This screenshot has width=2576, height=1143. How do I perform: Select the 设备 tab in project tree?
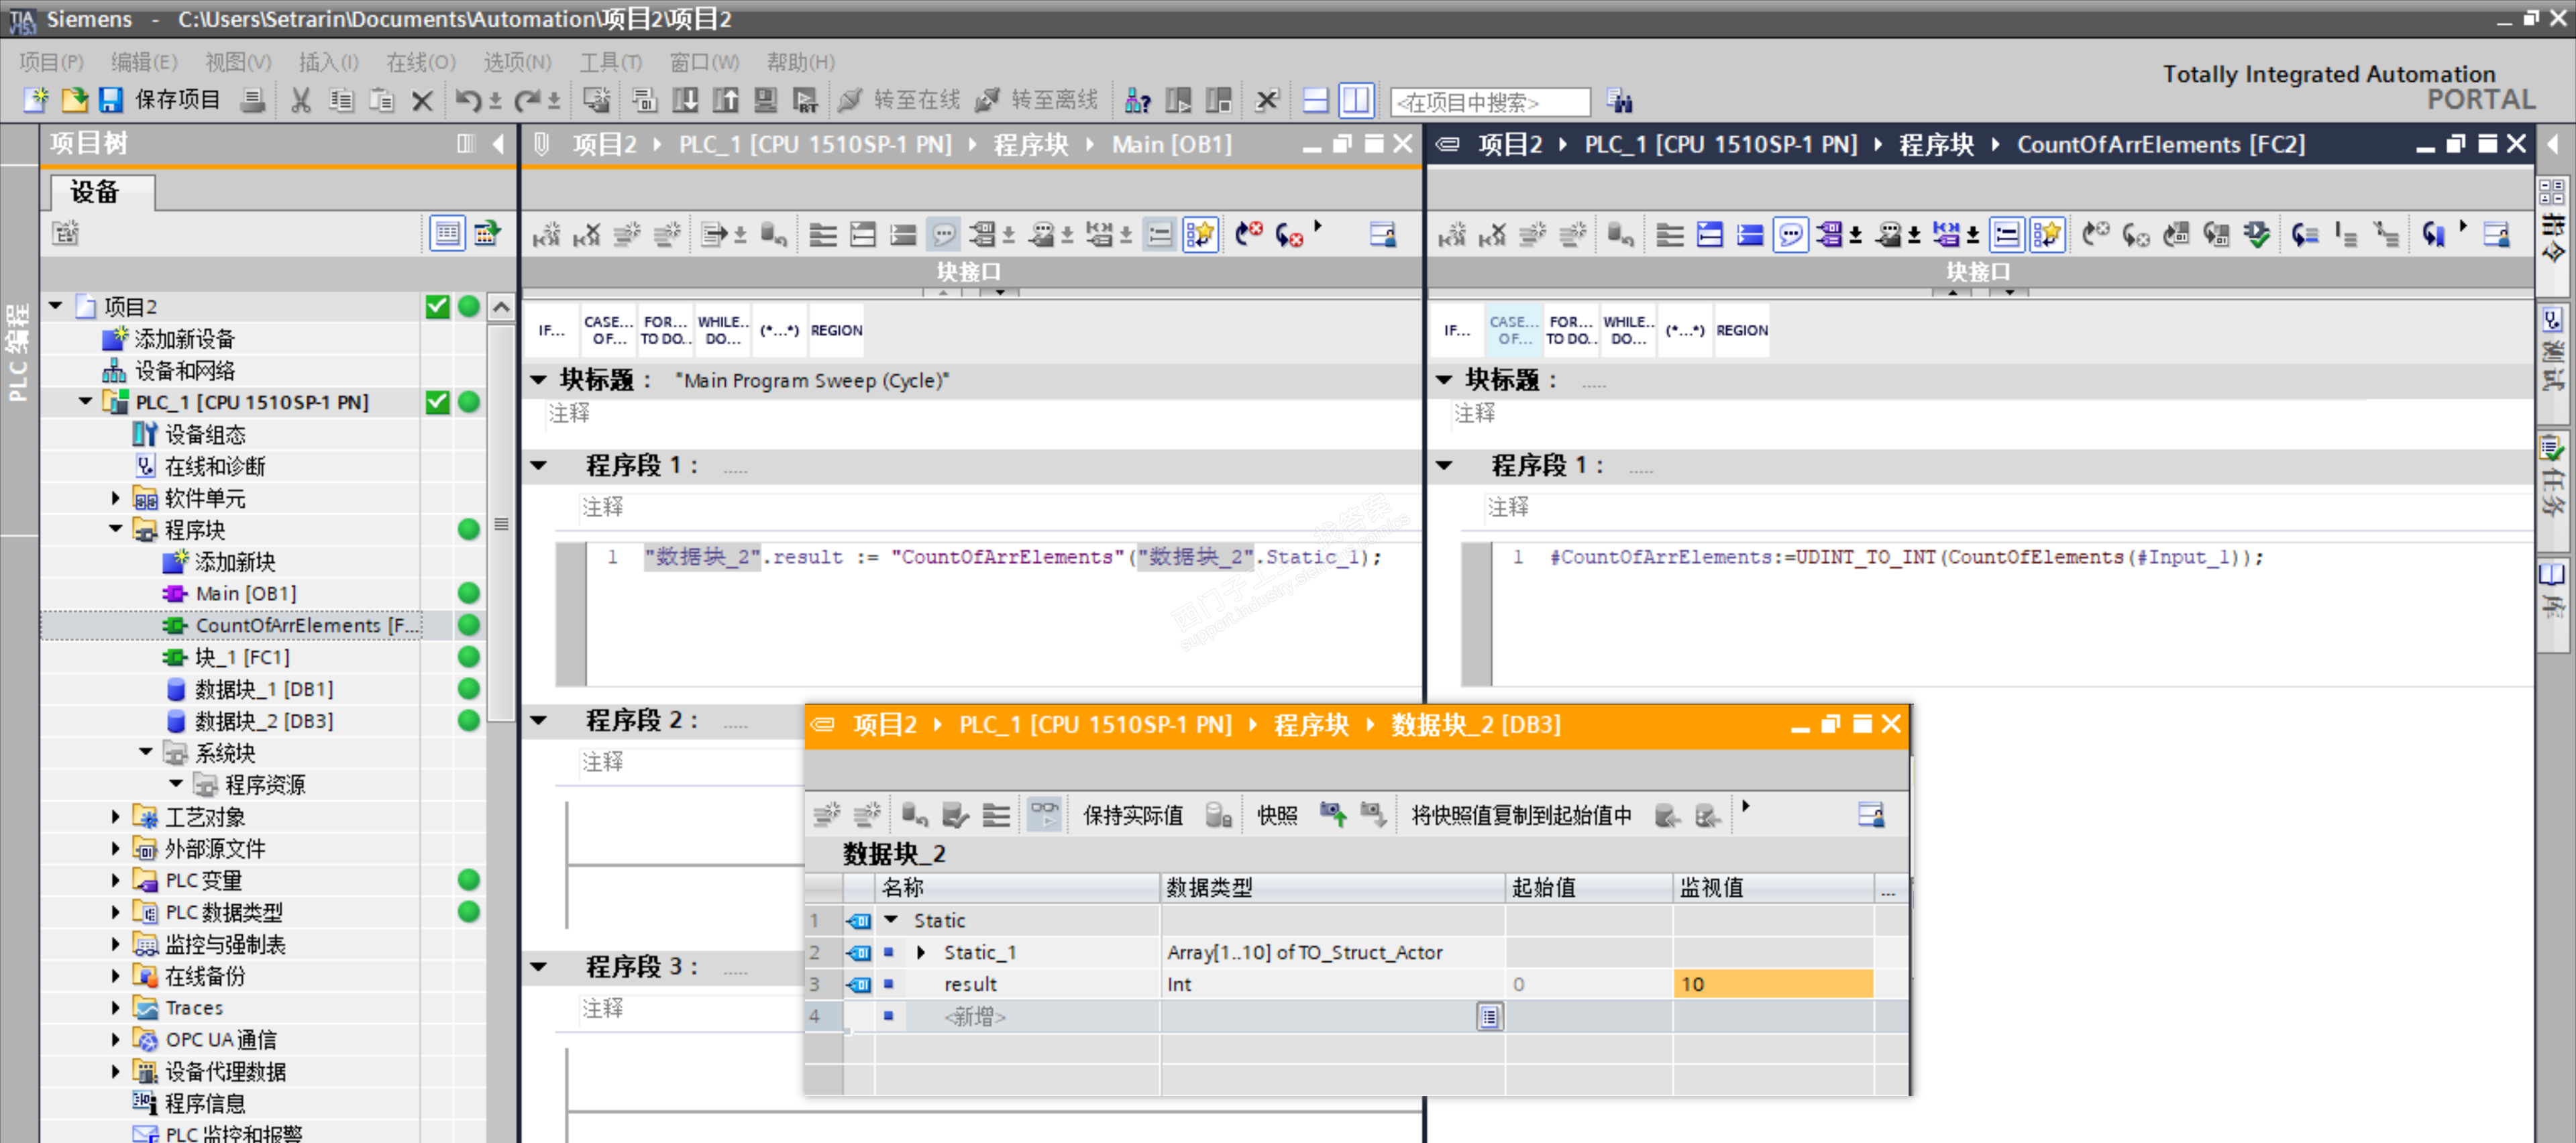click(x=96, y=192)
